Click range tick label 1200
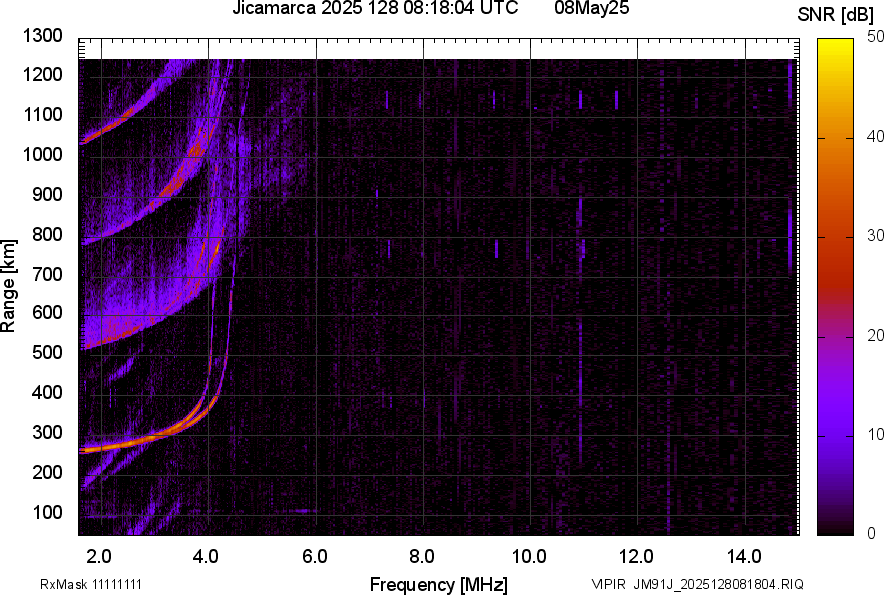884x595 pixels. coord(43,74)
